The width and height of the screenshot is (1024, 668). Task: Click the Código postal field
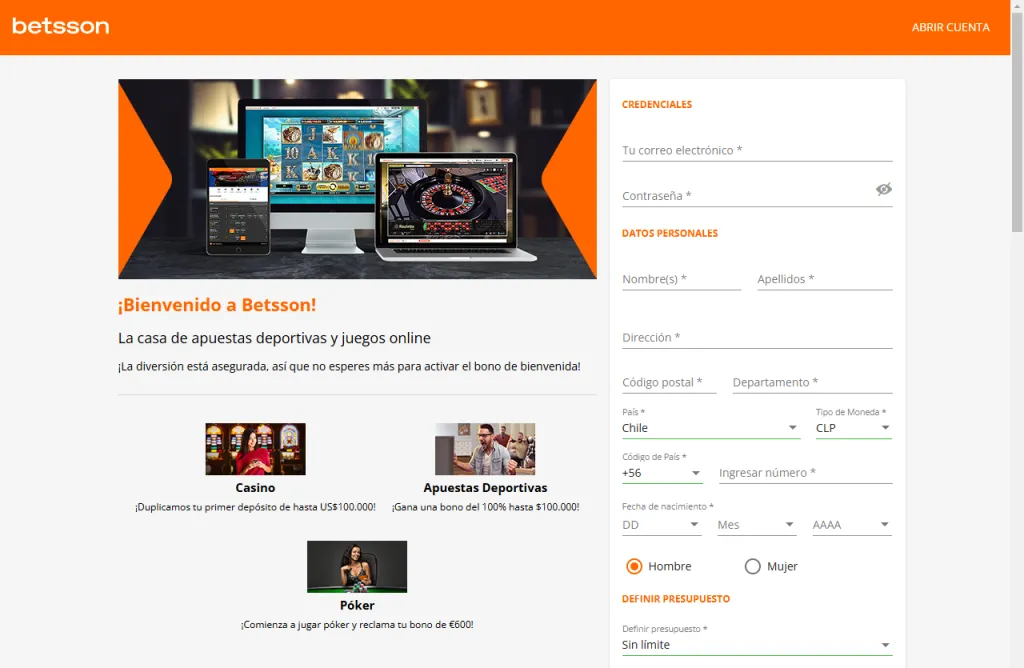point(668,382)
